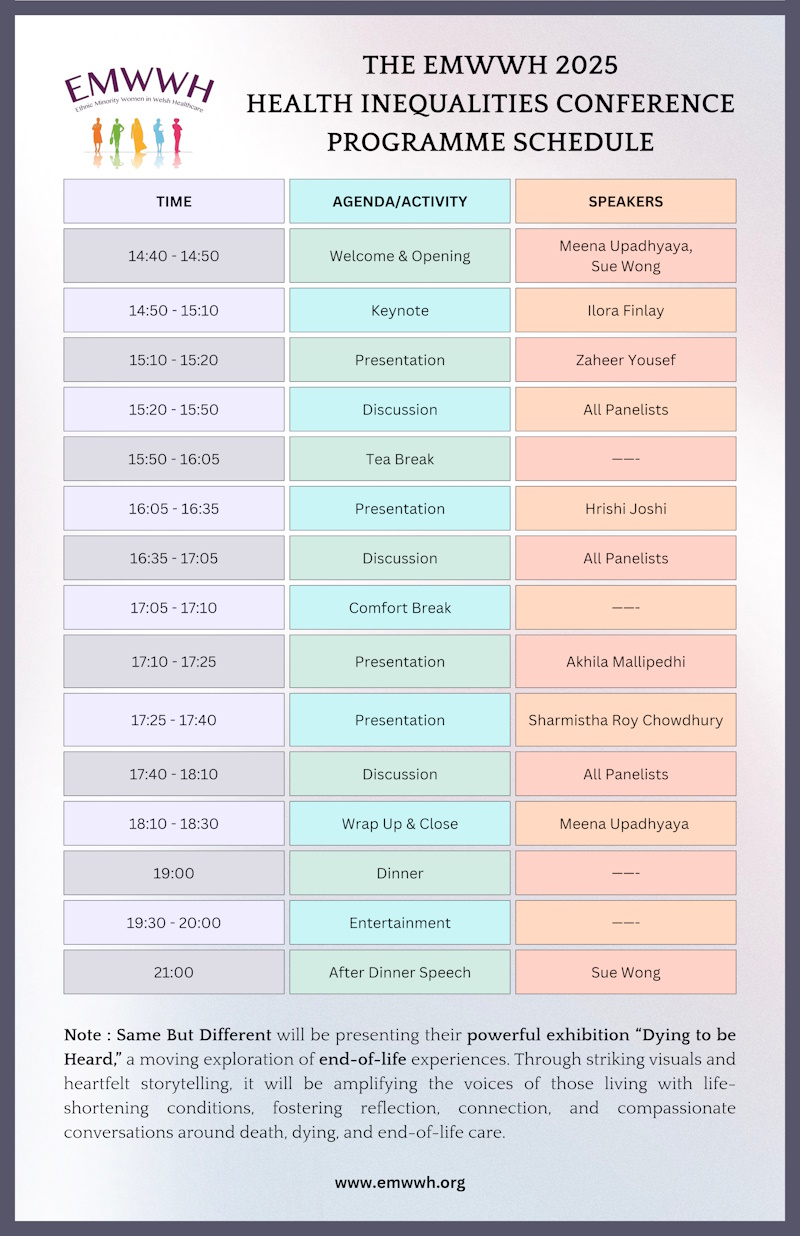
Task: Click the Comfort Break cell
Action: (x=400, y=607)
